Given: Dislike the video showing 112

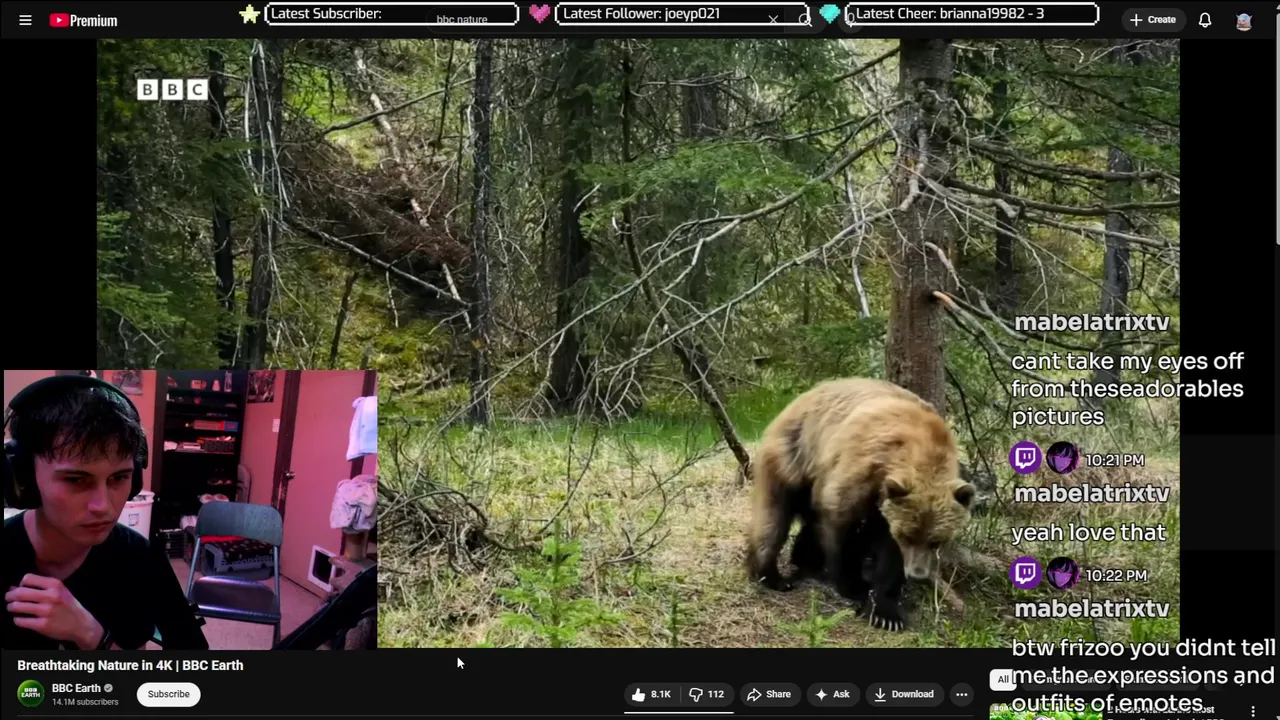Looking at the screenshot, I should (x=706, y=694).
